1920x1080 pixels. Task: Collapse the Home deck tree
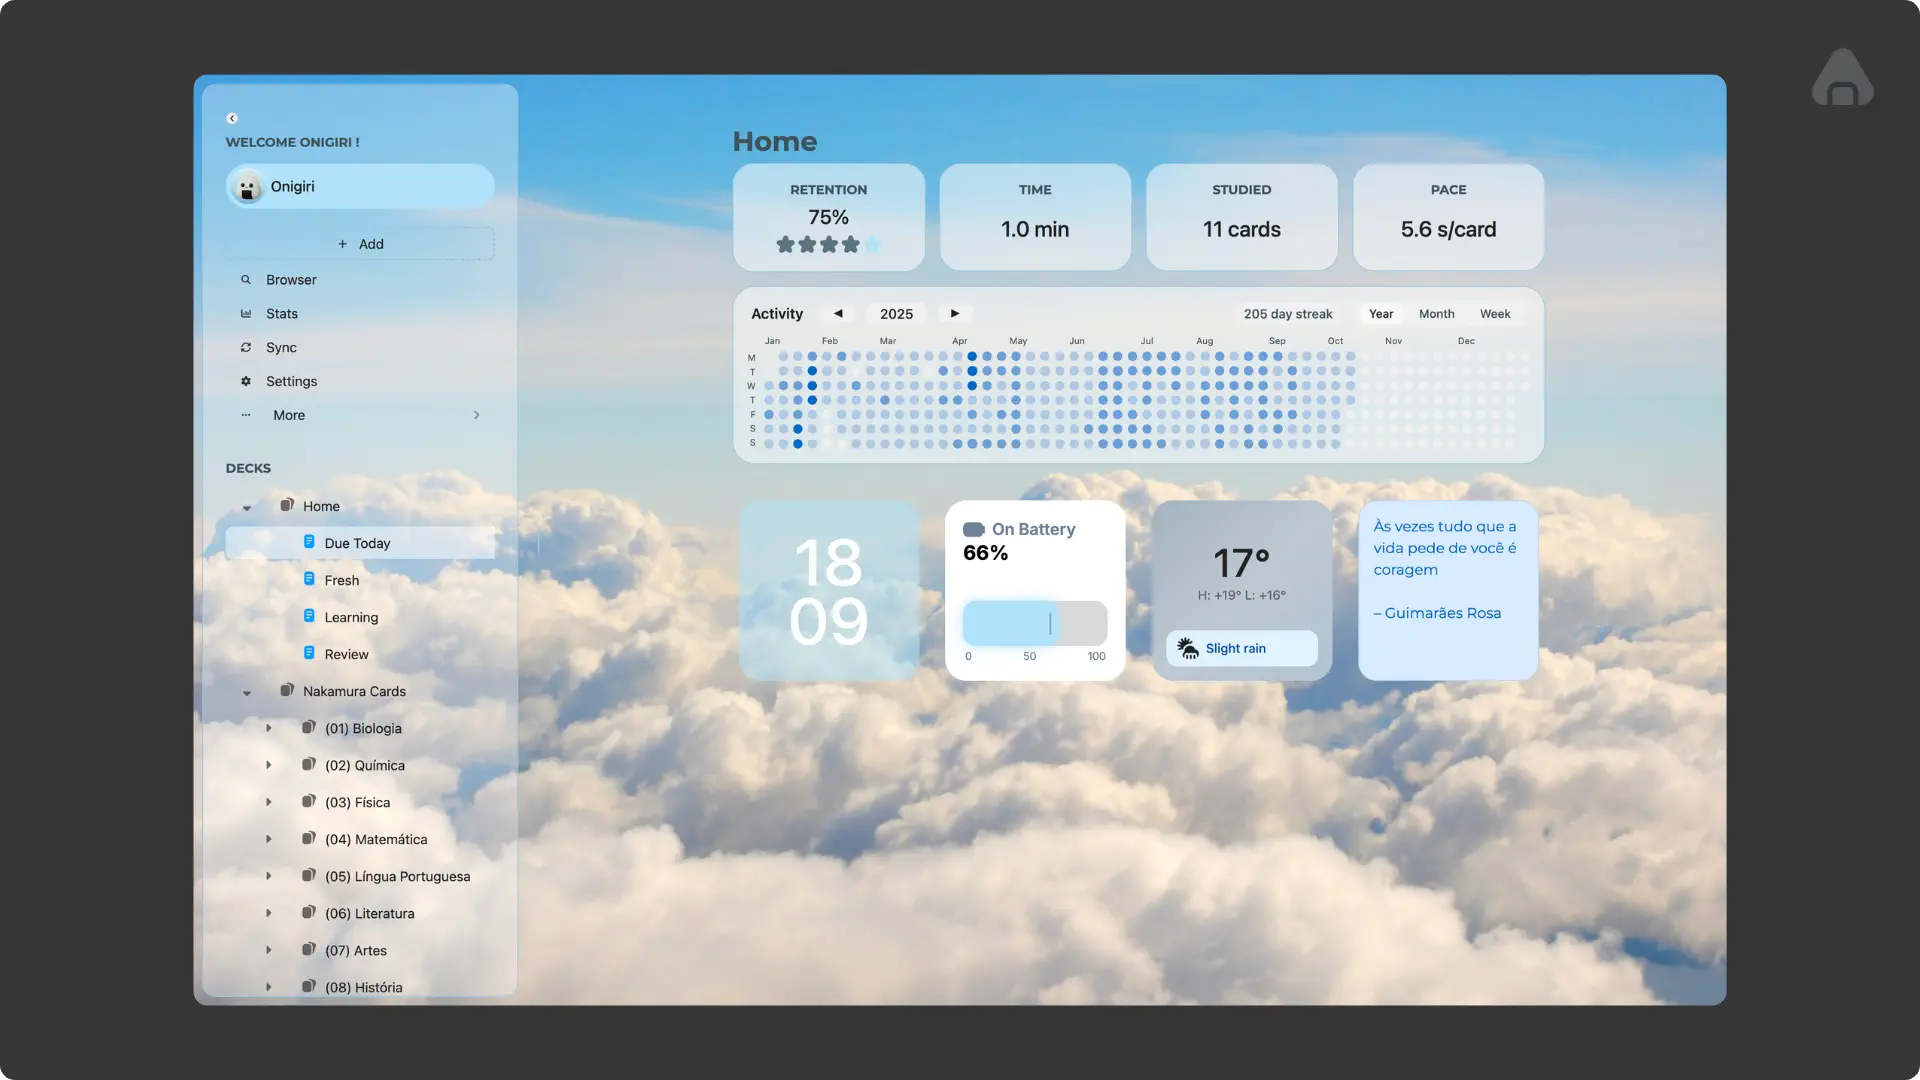click(x=247, y=508)
